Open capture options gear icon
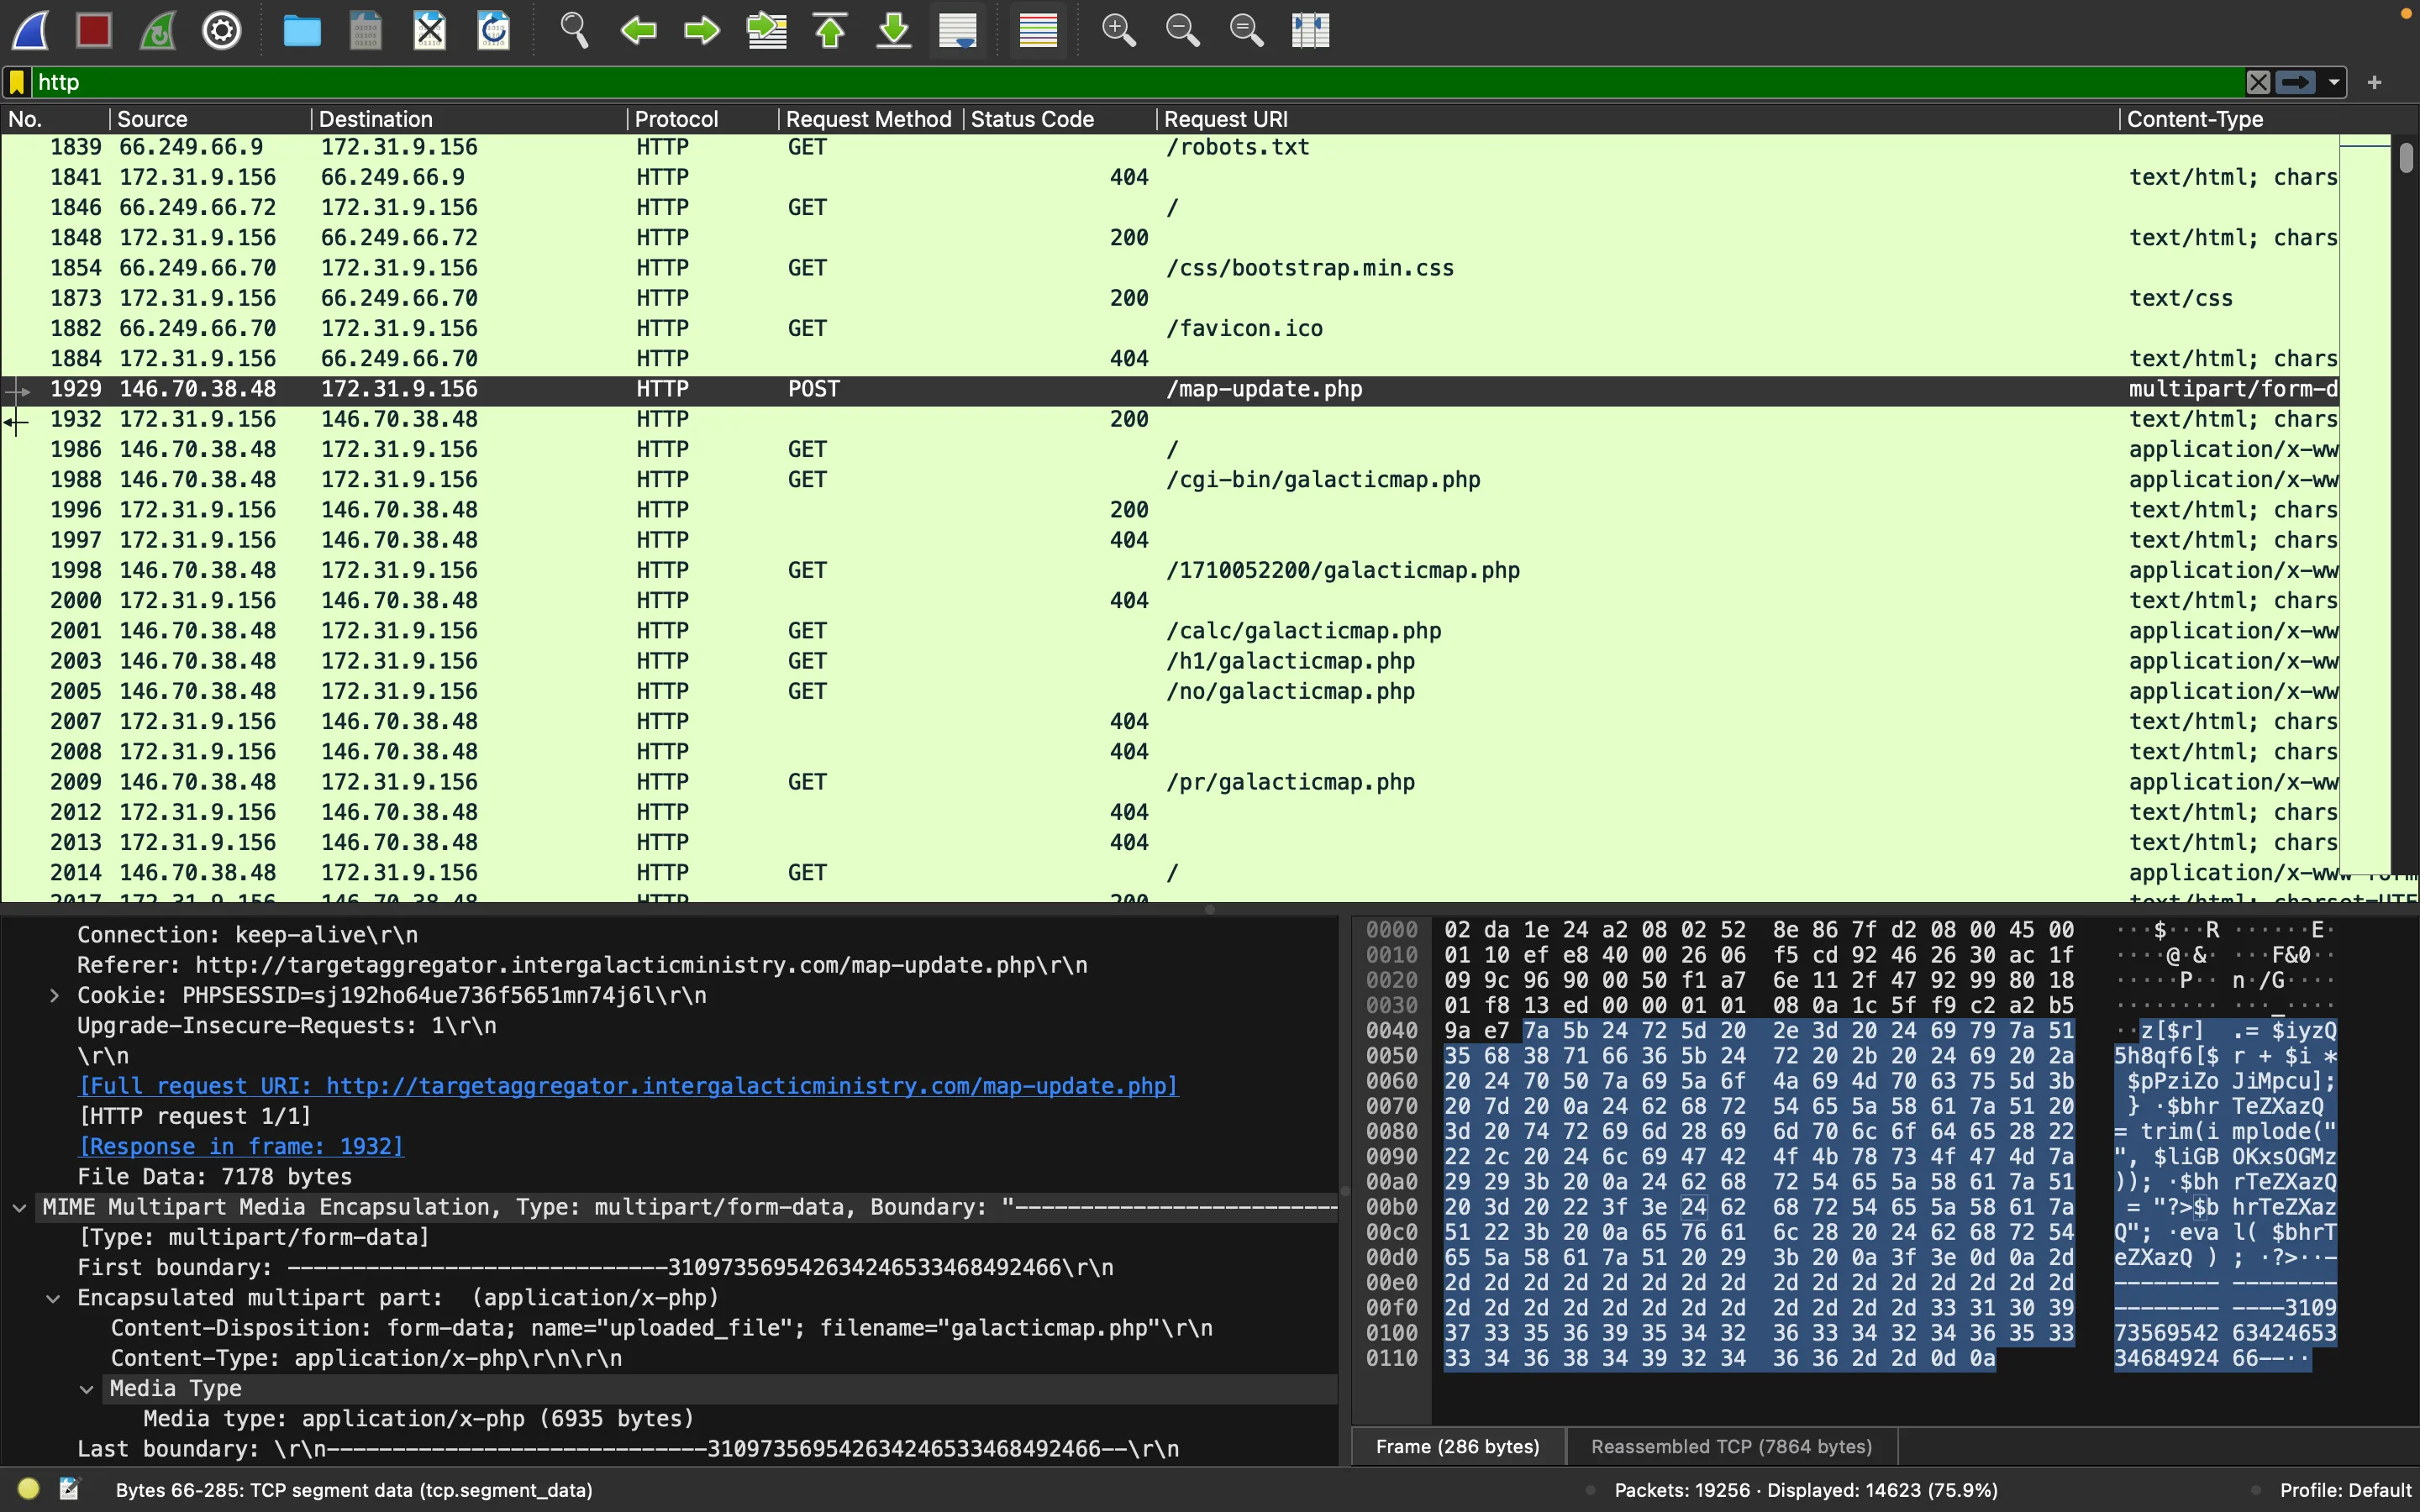The image size is (2420, 1512). pos(222,30)
